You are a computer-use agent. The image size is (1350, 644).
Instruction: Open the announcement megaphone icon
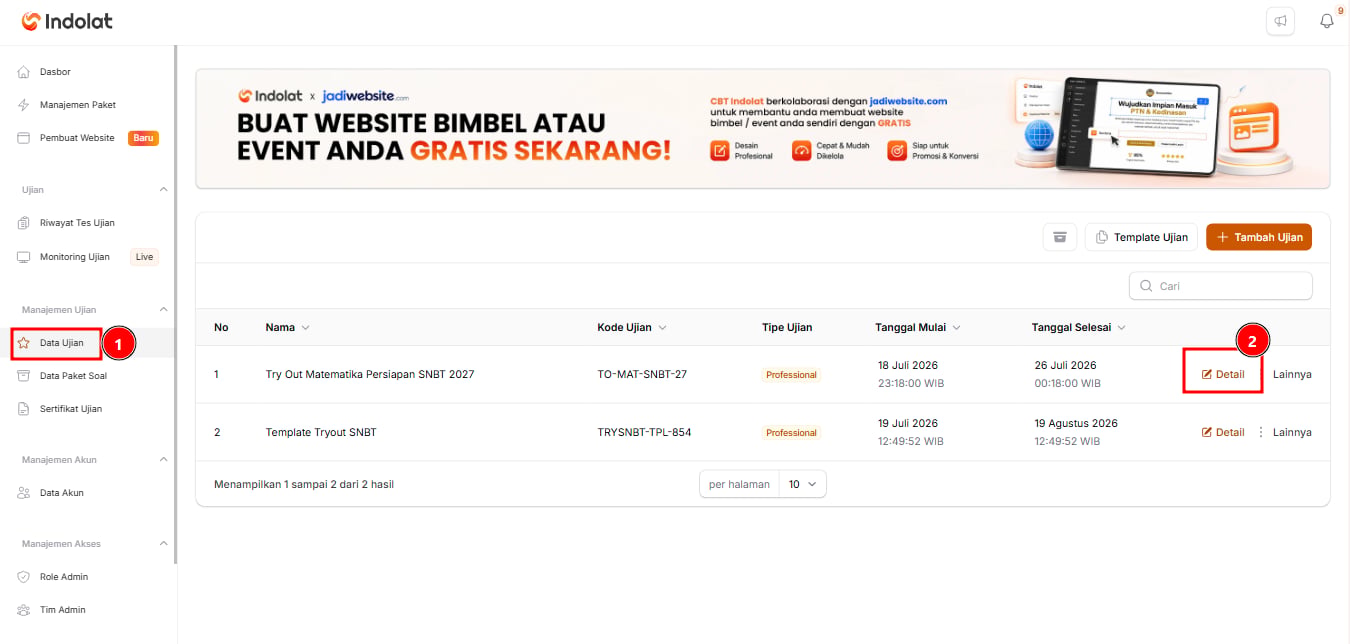tap(1280, 21)
